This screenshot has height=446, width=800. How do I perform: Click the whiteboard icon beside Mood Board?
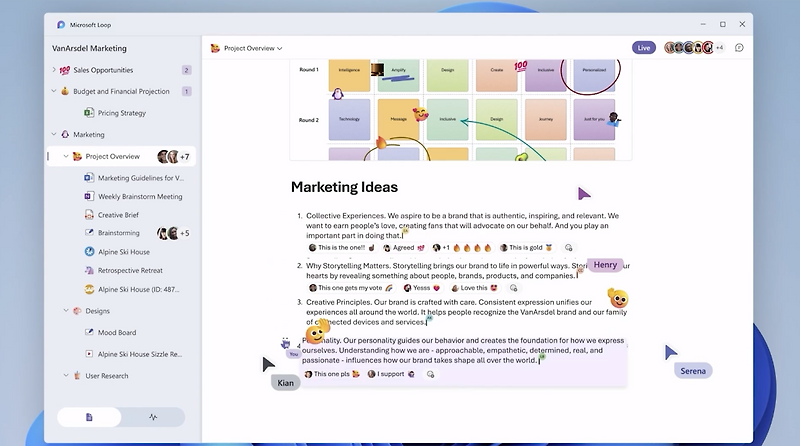[x=89, y=332]
